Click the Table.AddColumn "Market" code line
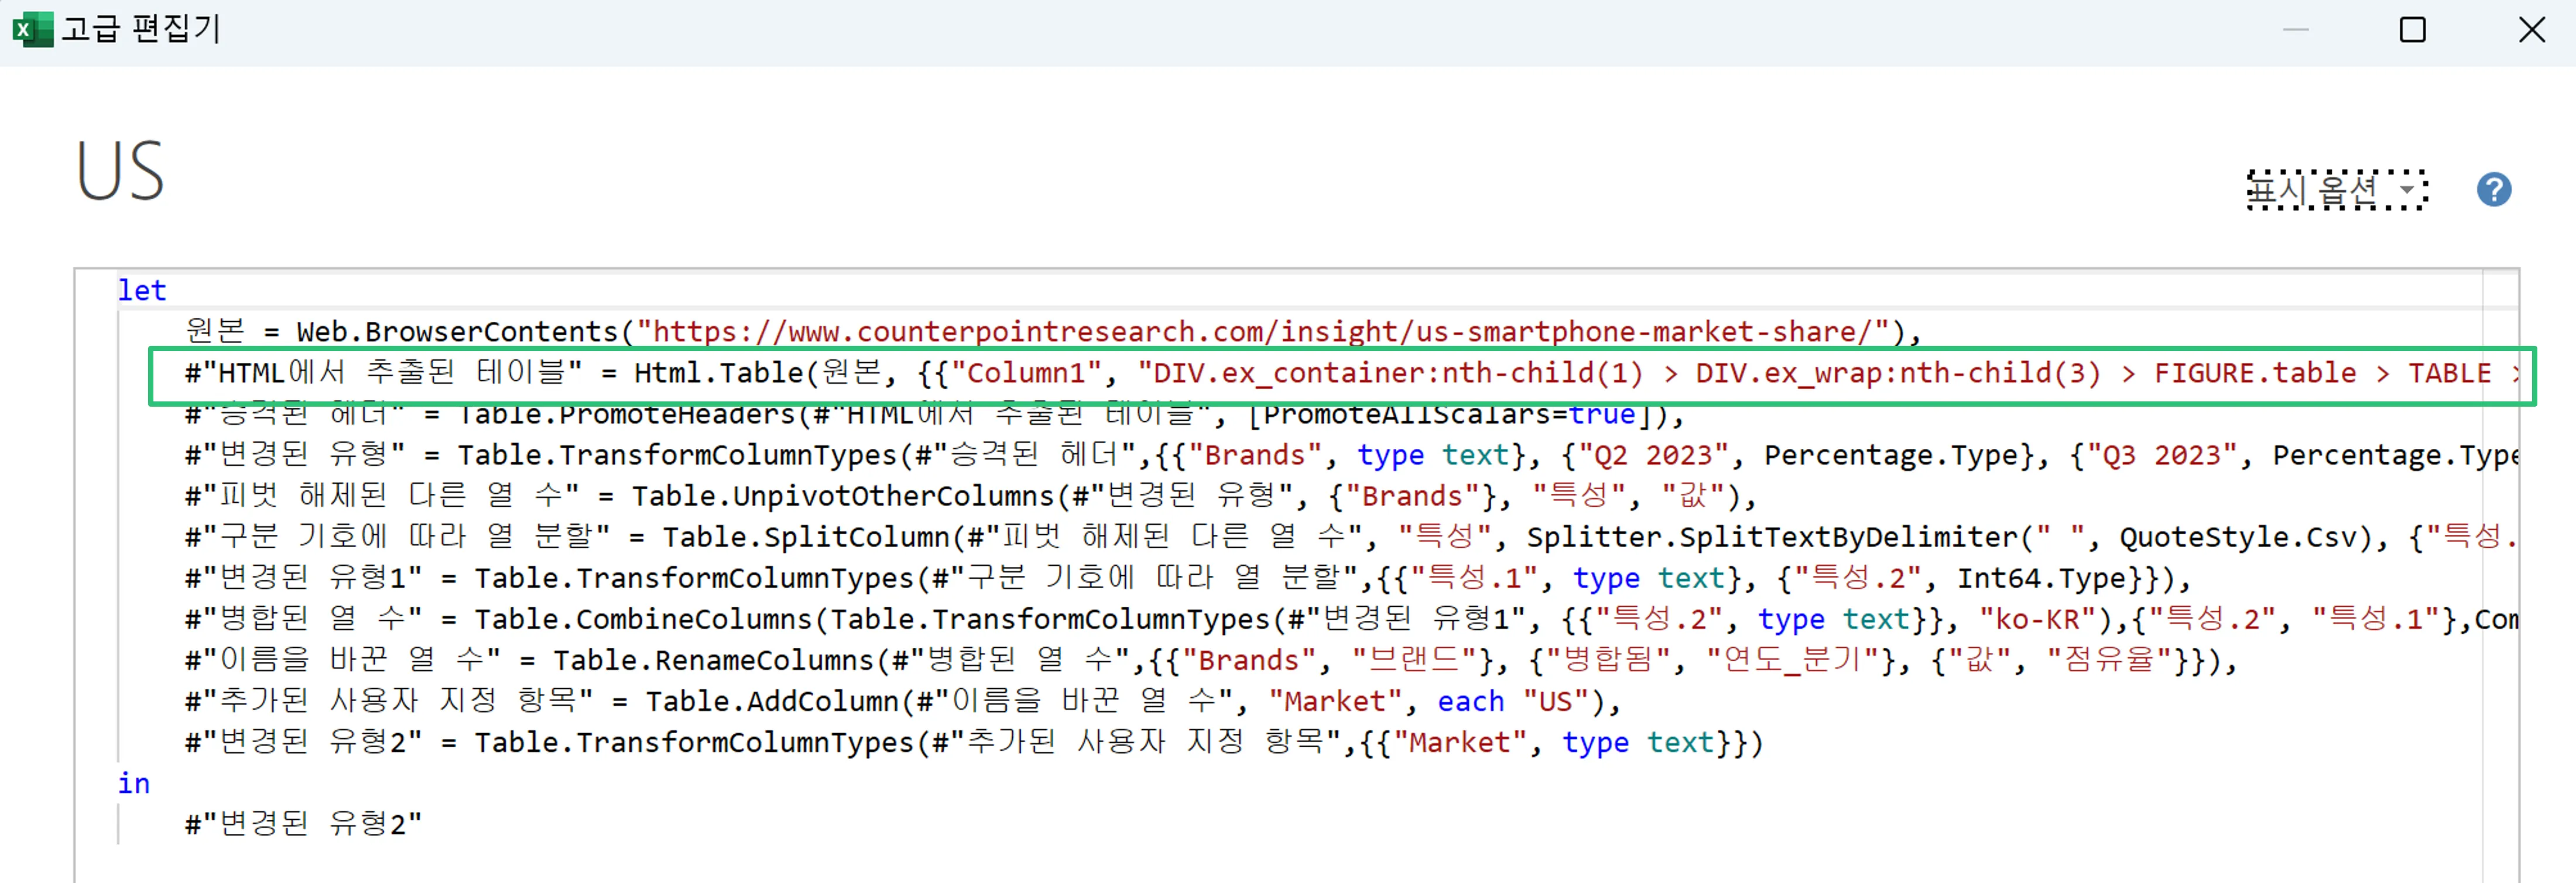This screenshot has width=2576, height=883. [x=902, y=701]
